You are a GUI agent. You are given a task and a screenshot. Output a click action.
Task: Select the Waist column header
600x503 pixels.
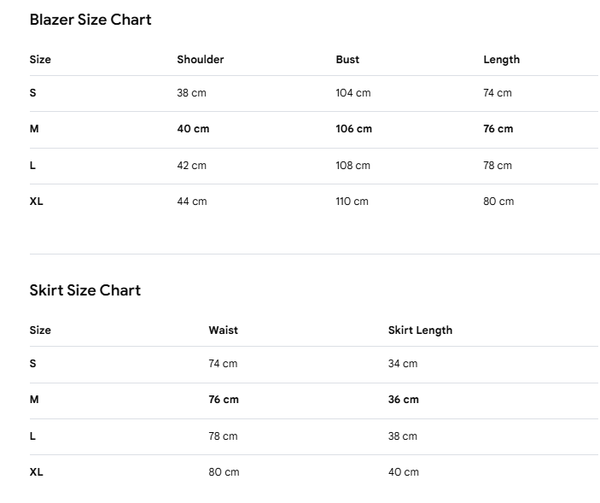[x=223, y=330]
